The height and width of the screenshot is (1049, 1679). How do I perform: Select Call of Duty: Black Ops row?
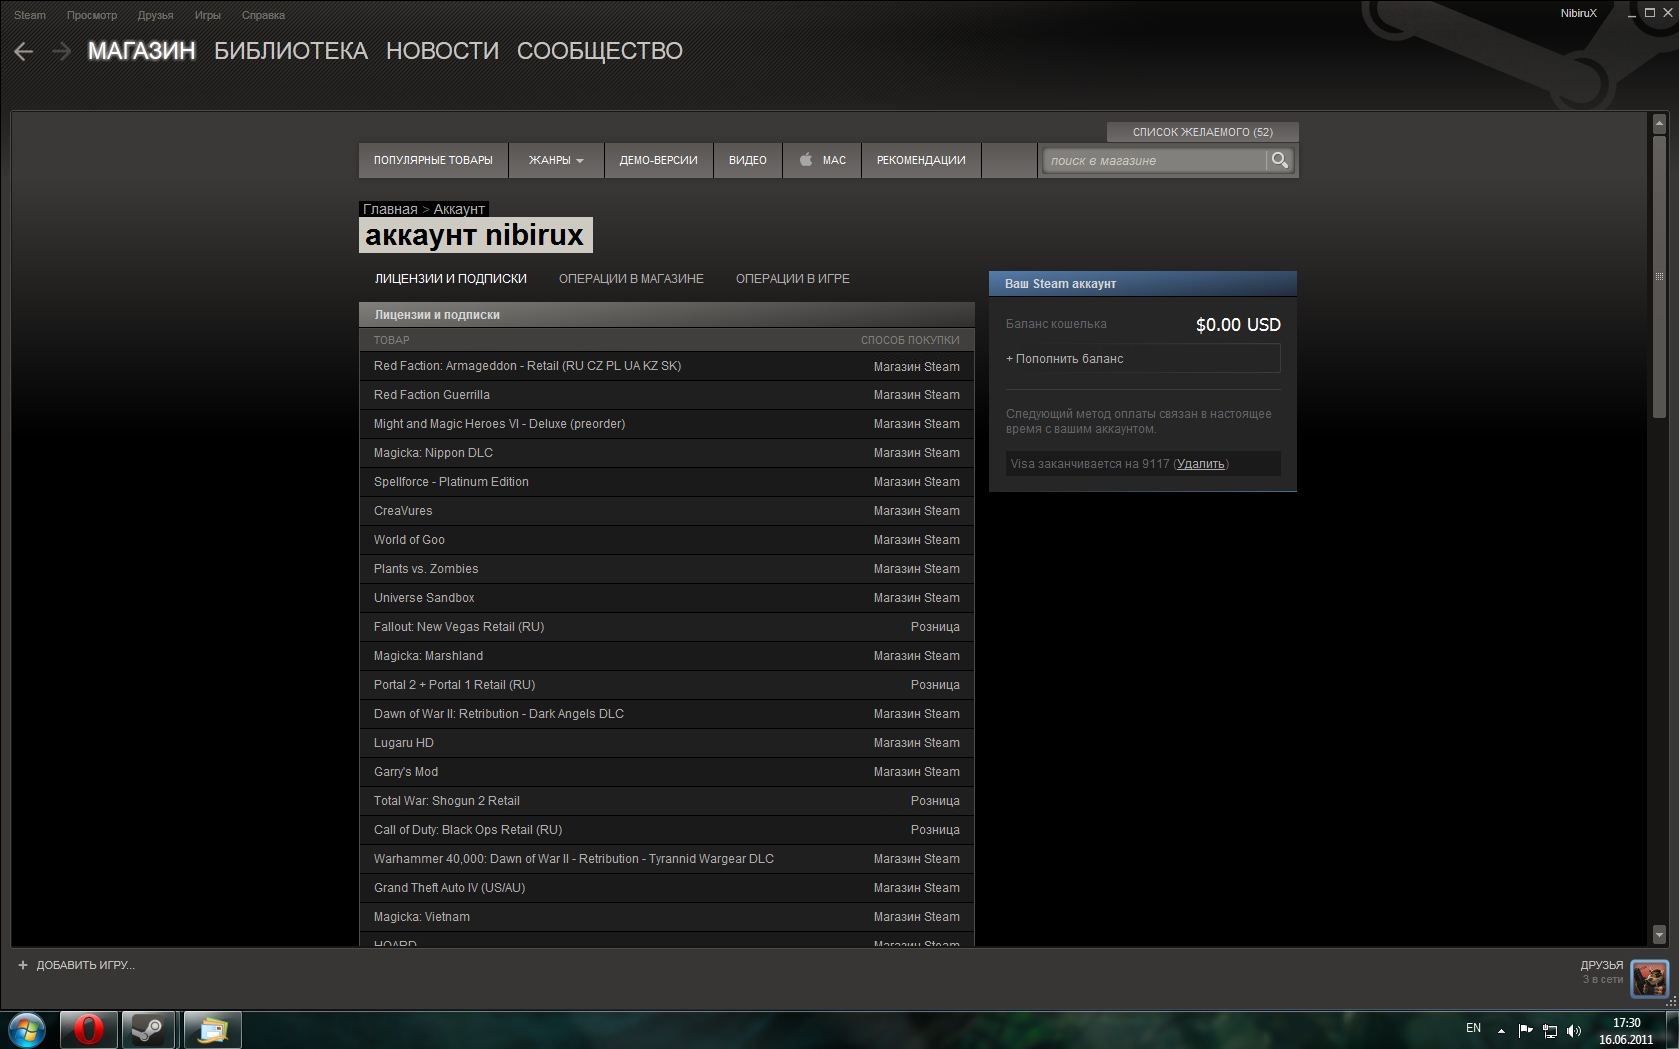point(667,830)
